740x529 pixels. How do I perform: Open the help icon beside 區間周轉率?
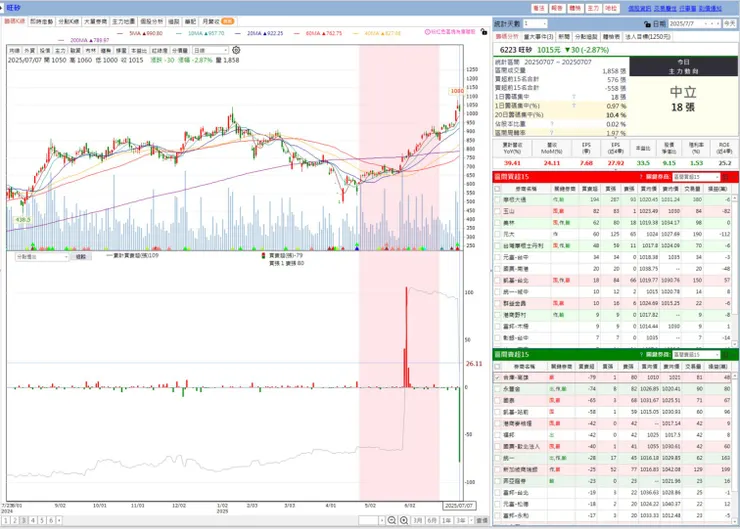552,133
